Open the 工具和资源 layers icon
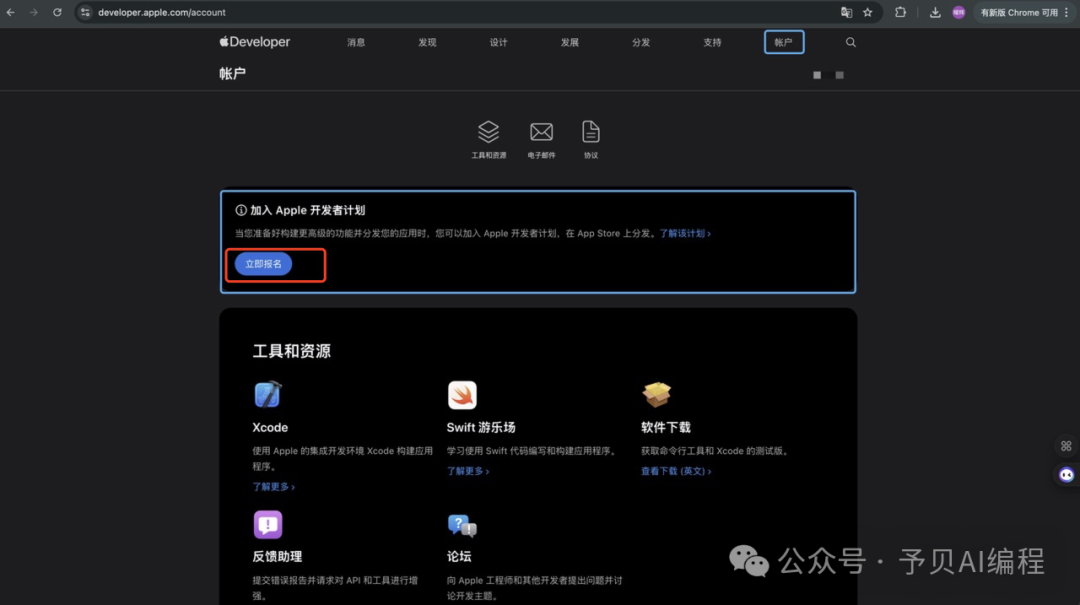 (x=488, y=132)
